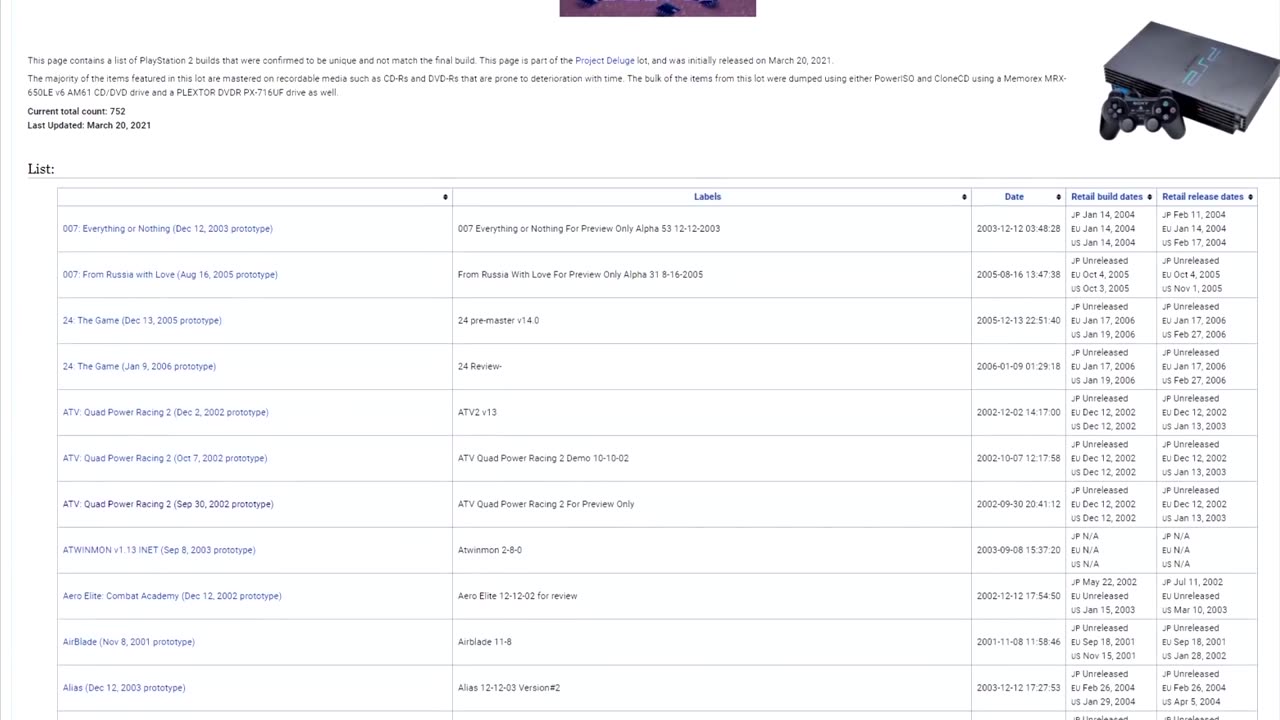Image resolution: width=1280 pixels, height=720 pixels.
Task: Select date '2002-12-12 17:54:50'
Action: (x=1018, y=596)
